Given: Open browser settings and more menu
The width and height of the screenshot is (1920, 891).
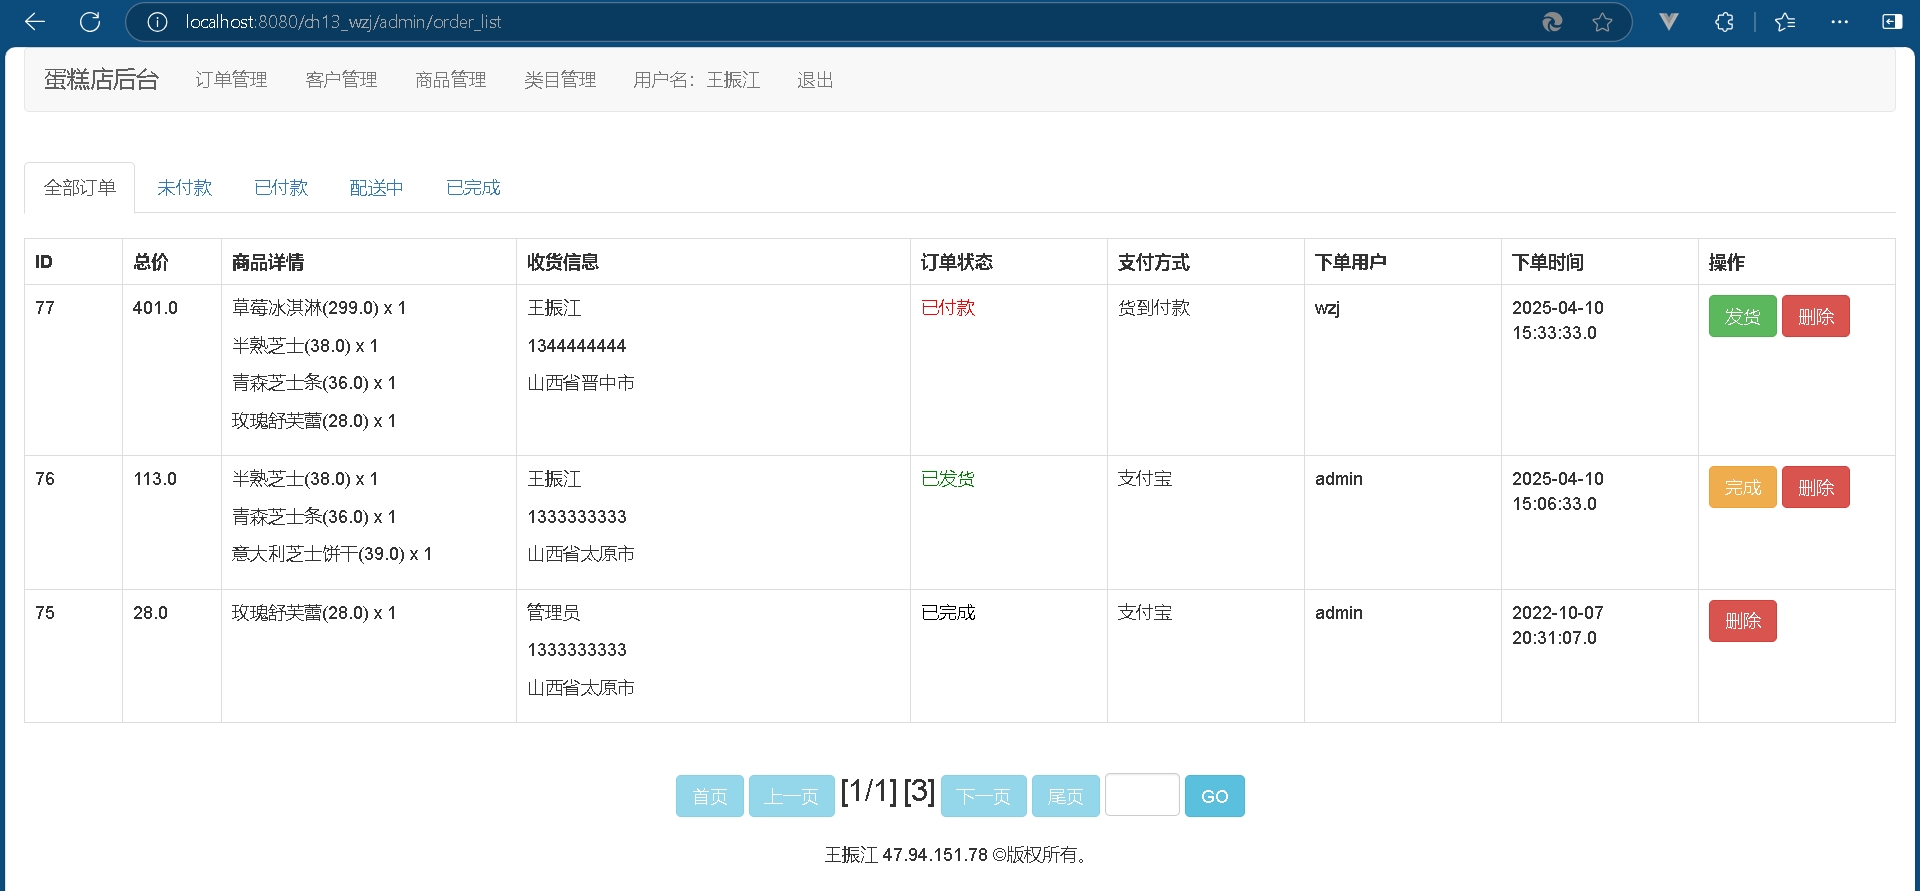Looking at the screenshot, I should pyautogui.click(x=1839, y=22).
